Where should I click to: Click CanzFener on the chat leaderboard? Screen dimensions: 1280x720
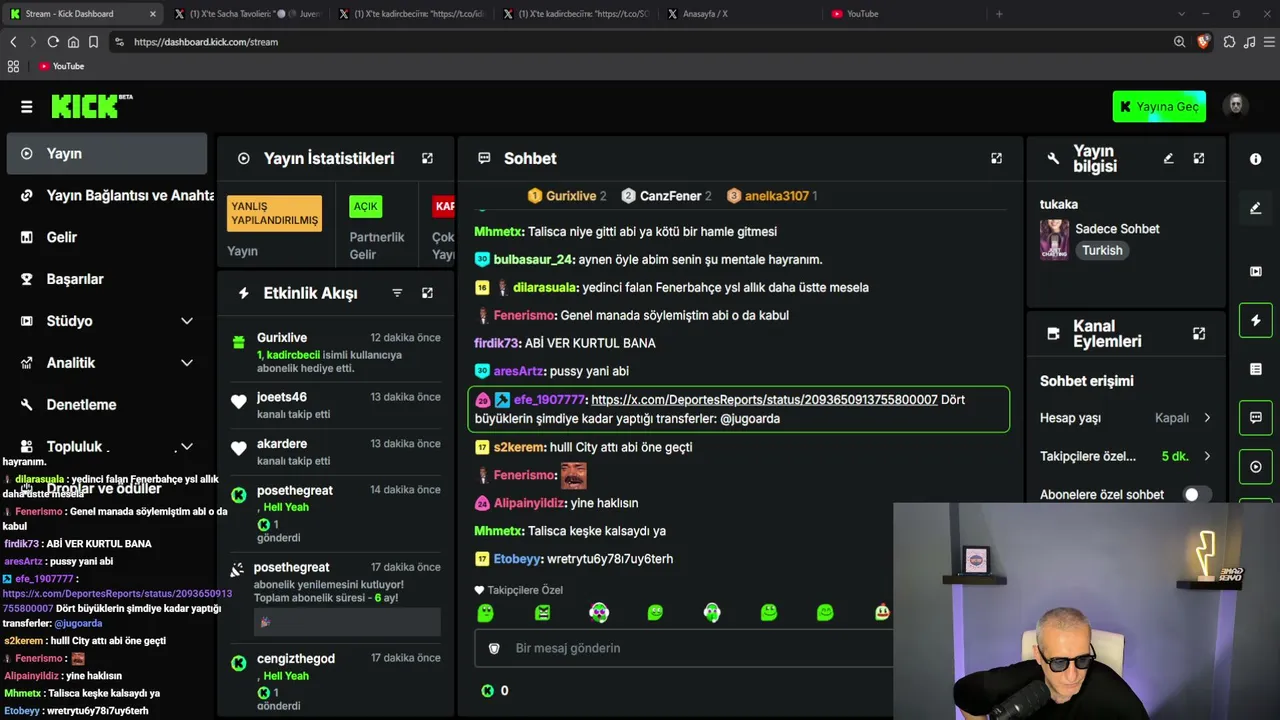click(x=670, y=196)
